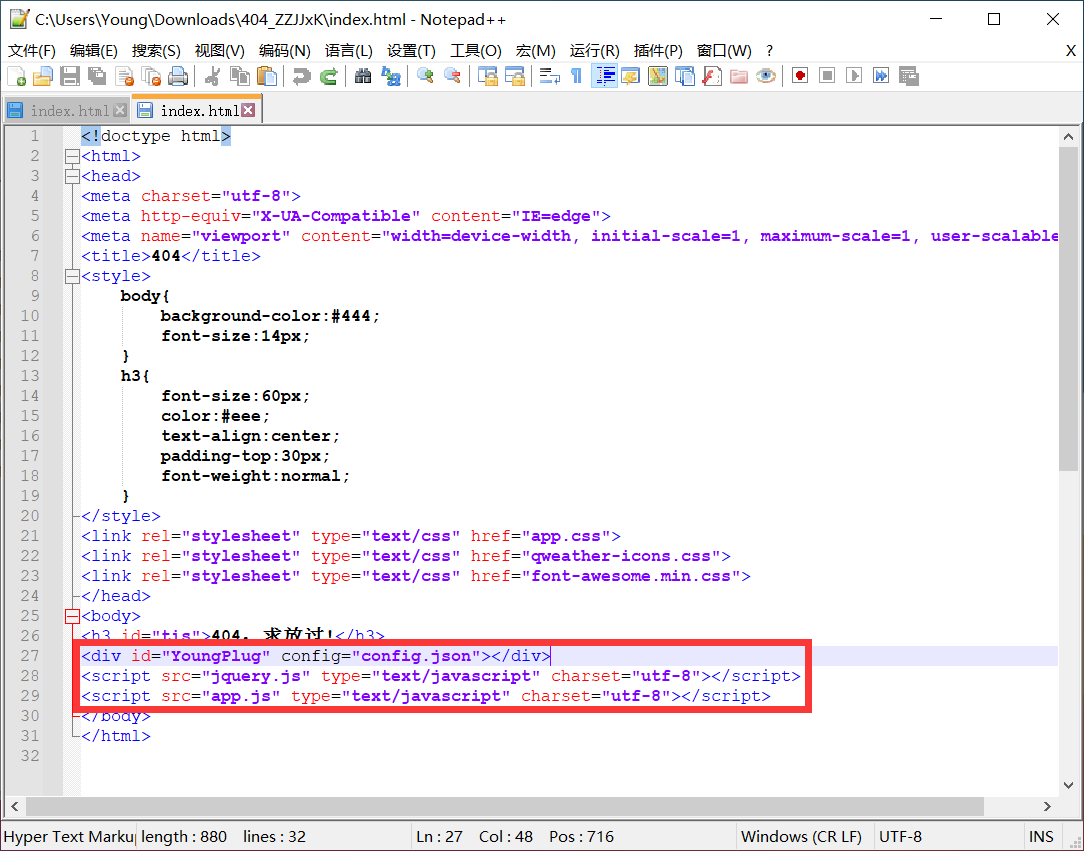This screenshot has height=851, width=1084.
Task: Open the 编码(N) menu
Action: (285, 51)
